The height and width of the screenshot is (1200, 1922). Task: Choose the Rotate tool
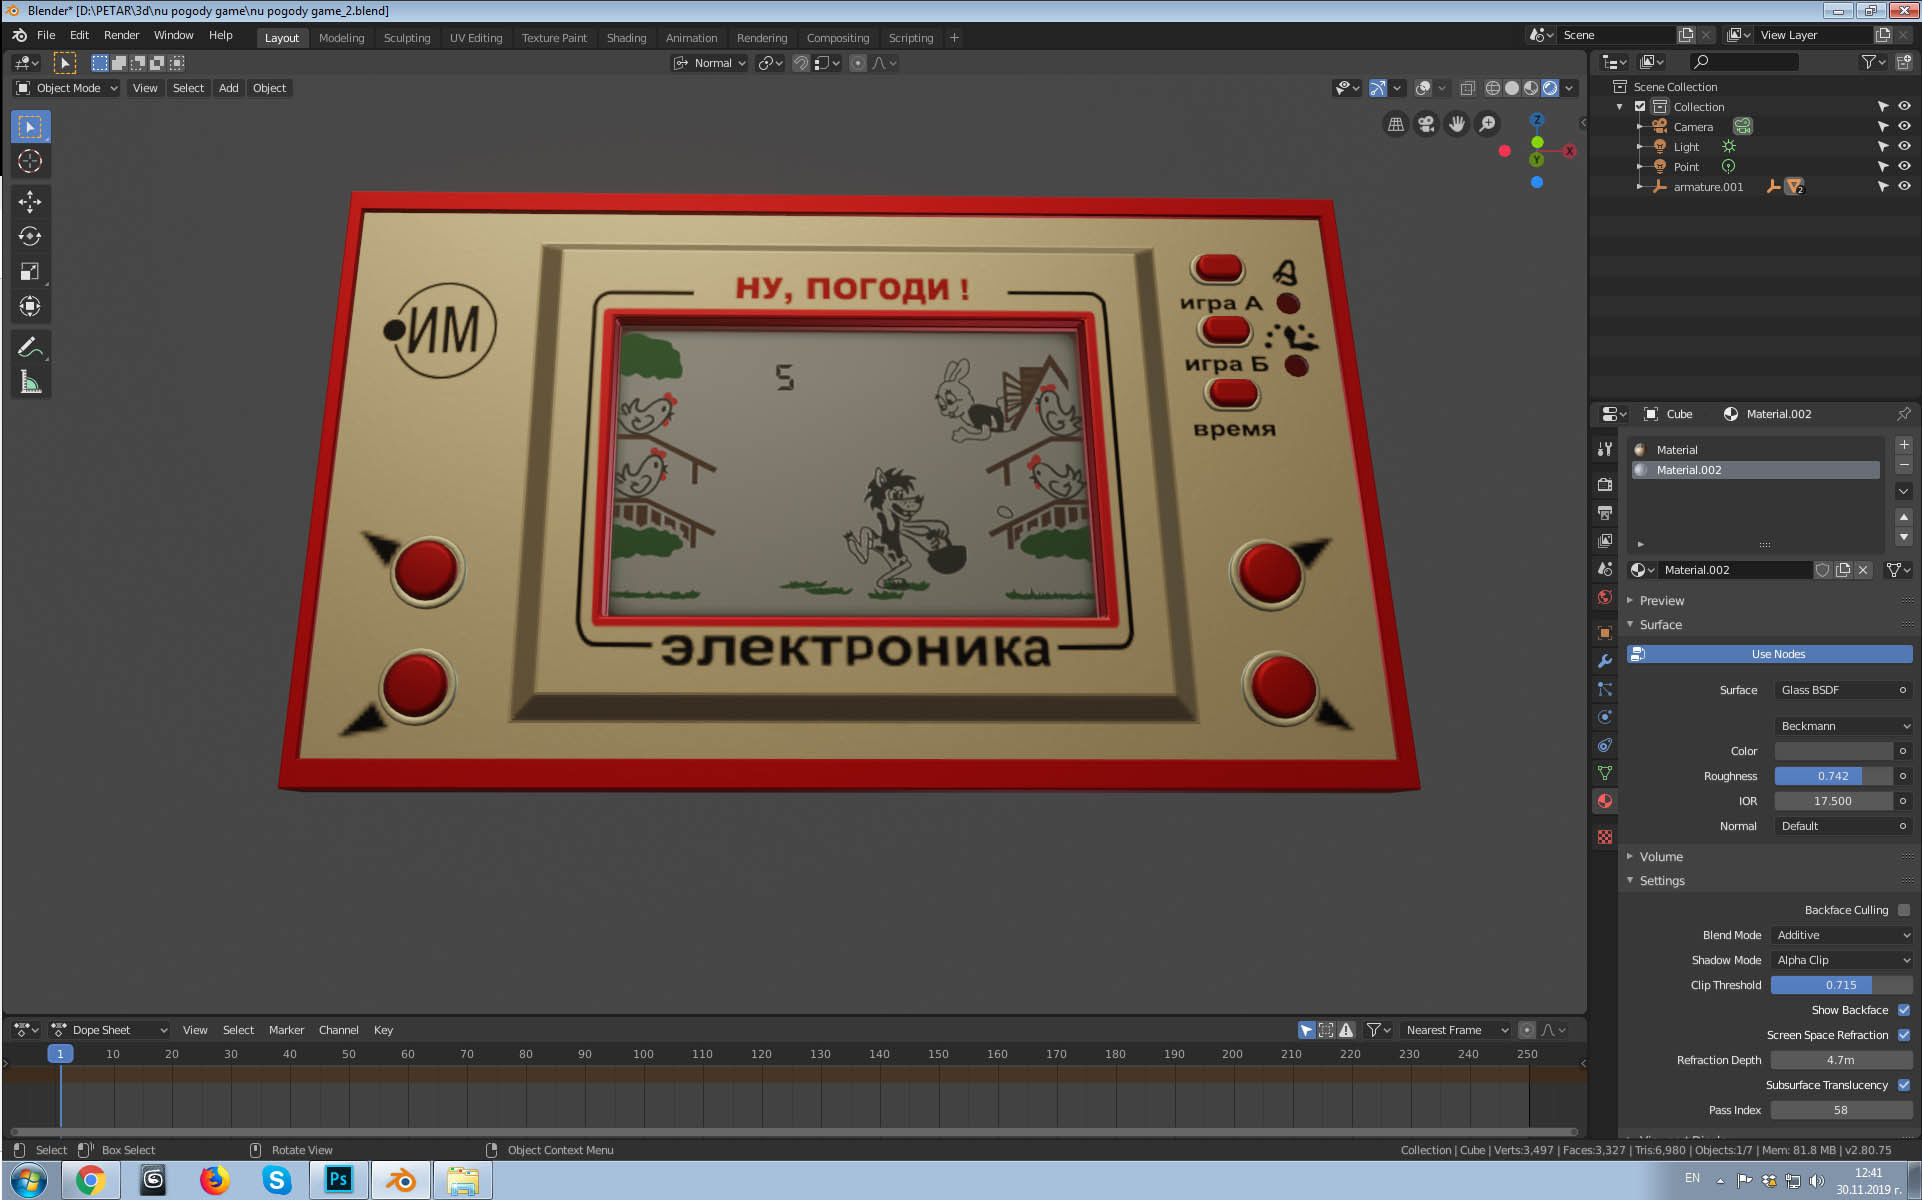pos(30,237)
